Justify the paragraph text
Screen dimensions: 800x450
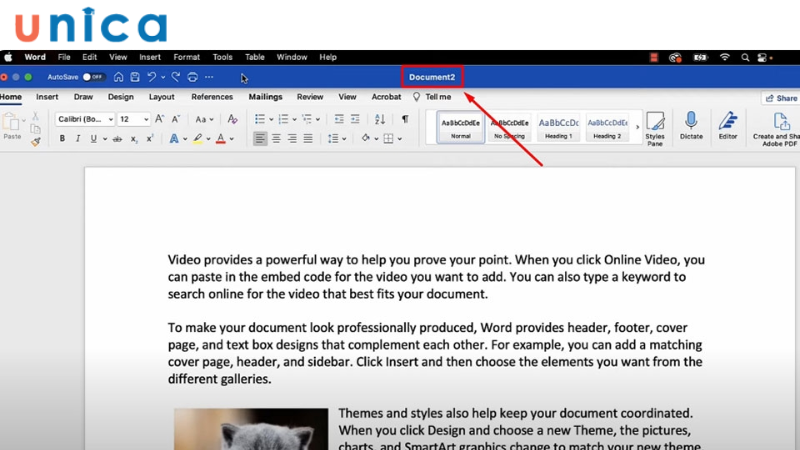(308, 138)
